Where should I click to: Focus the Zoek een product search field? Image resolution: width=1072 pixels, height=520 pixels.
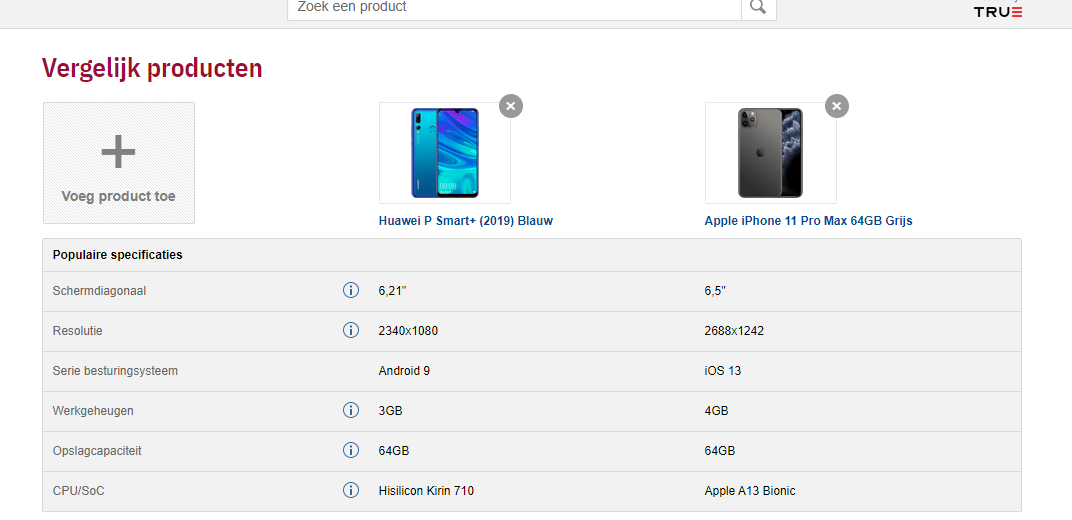pos(514,8)
